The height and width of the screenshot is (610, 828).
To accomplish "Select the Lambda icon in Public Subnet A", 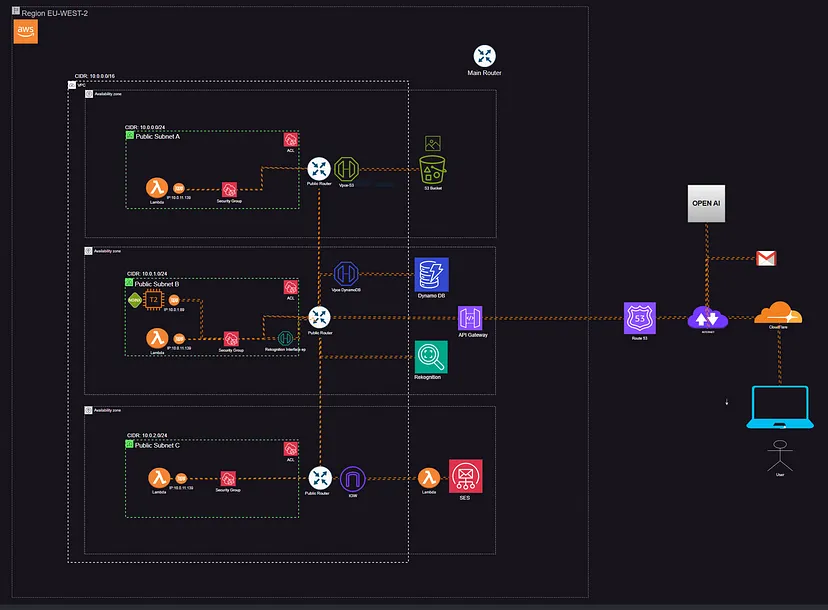I will pos(157,187).
